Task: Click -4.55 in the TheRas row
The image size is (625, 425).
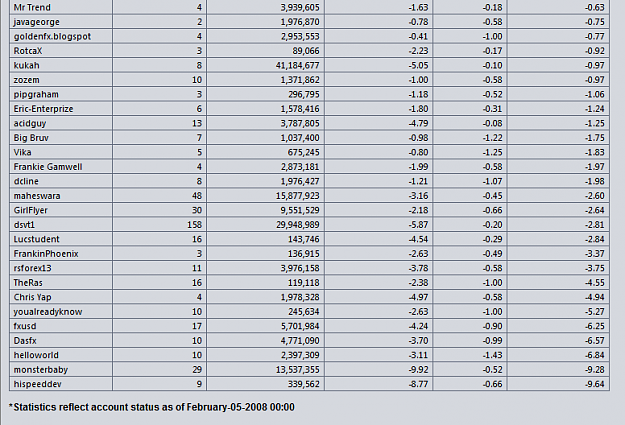Action: (x=595, y=283)
